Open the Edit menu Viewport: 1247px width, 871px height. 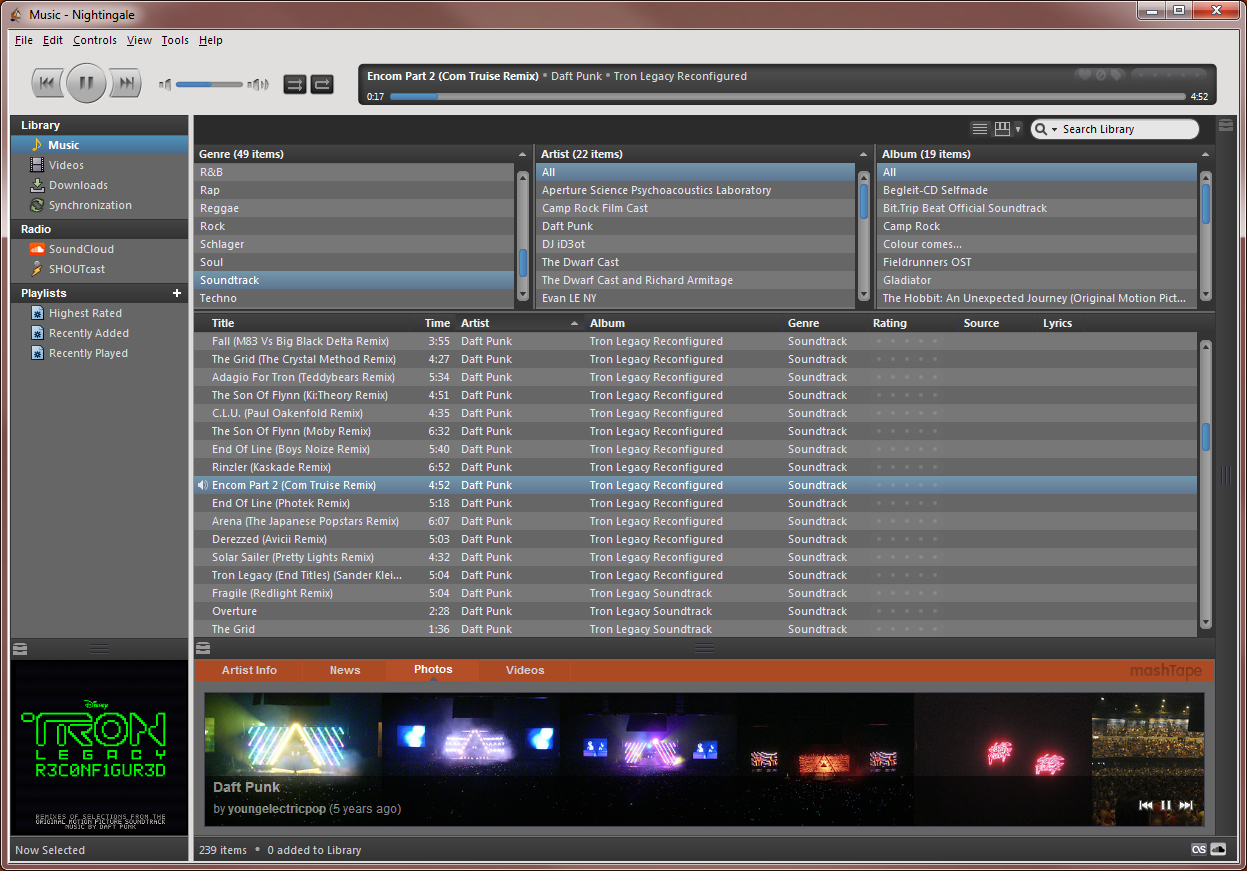point(53,40)
